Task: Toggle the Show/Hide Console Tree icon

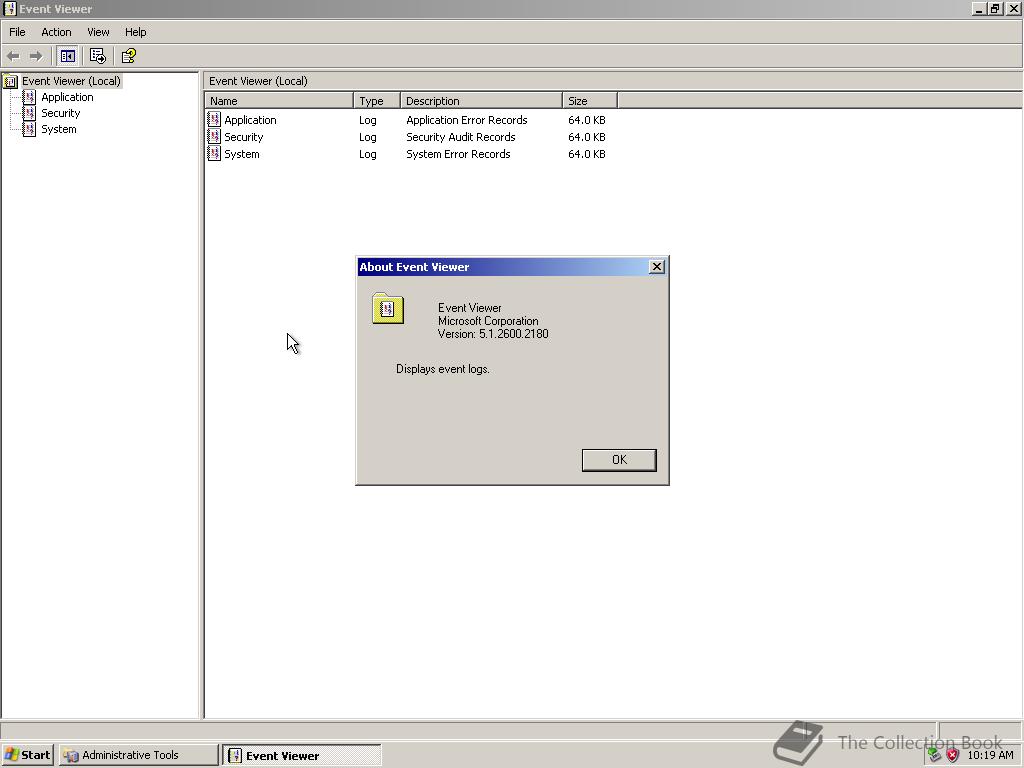Action: (67, 56)
